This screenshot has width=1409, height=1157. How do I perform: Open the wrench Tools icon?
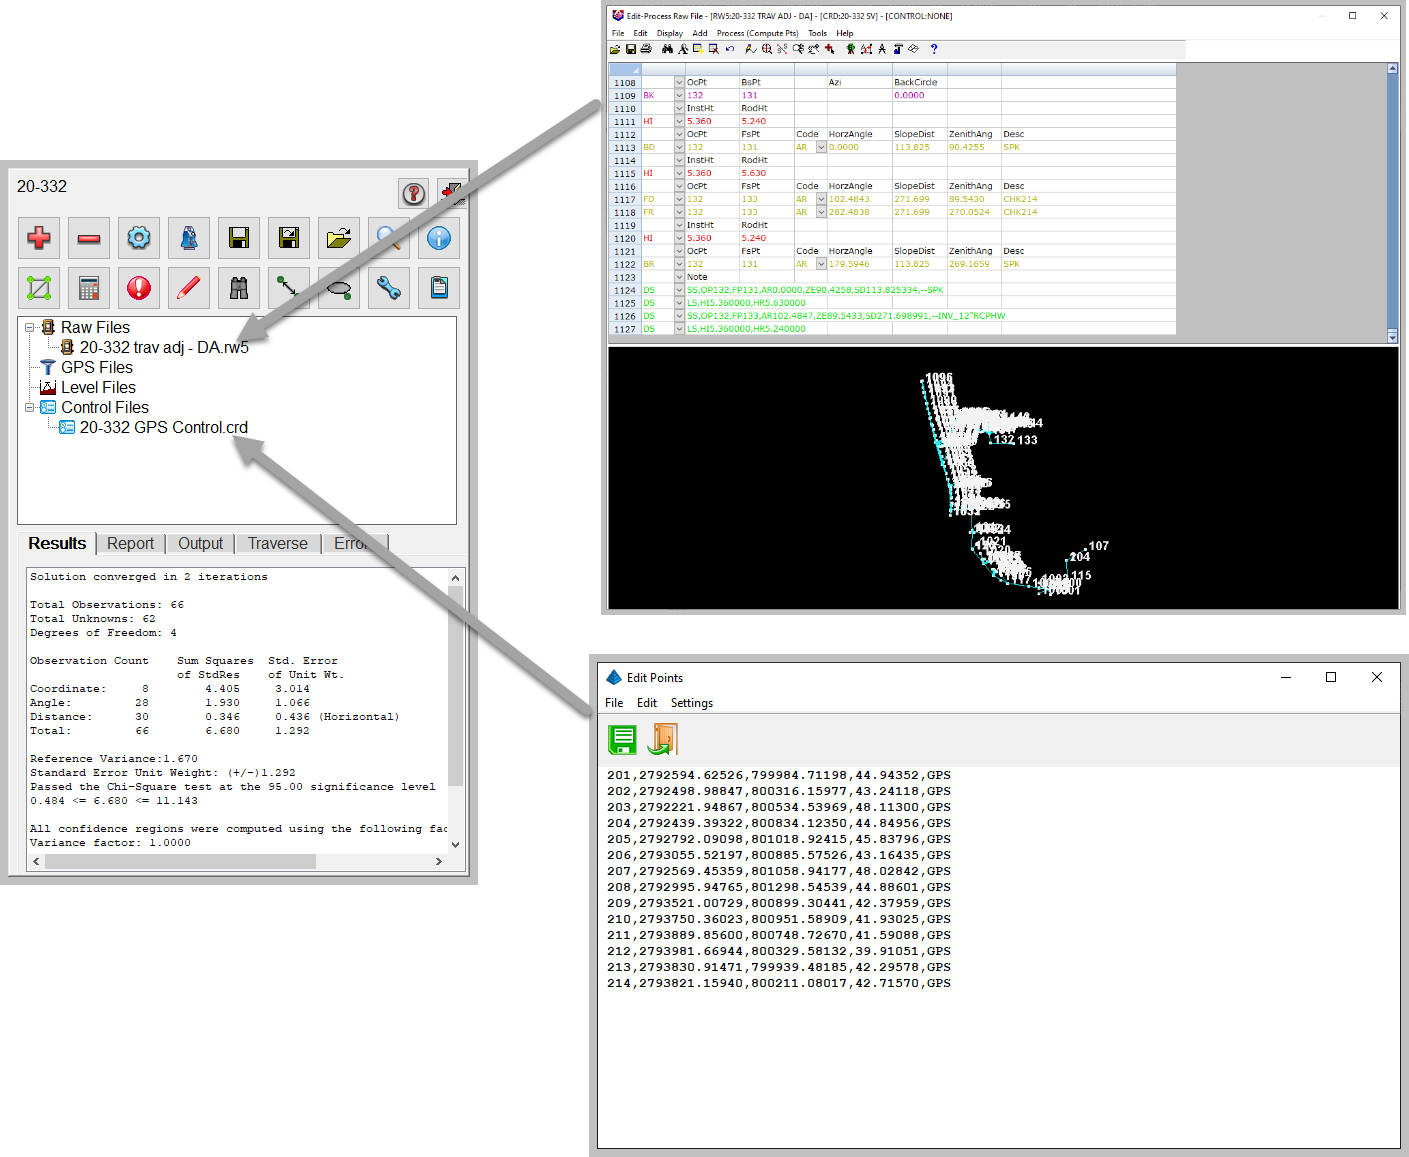click(x=388, y=288)
